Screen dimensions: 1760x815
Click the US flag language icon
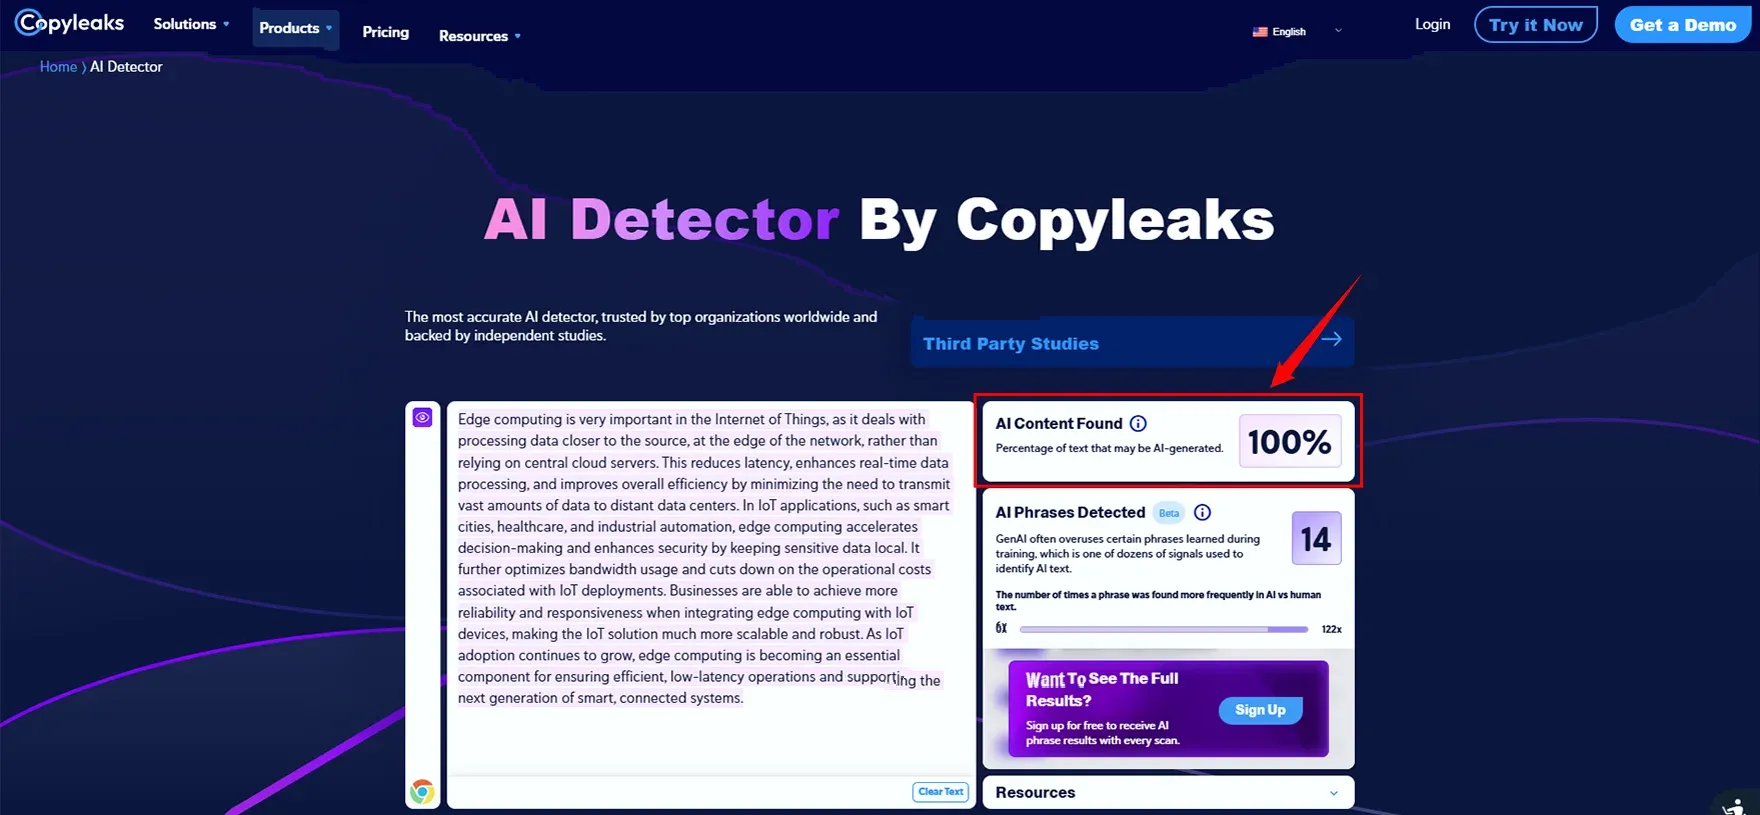(1260, 32)
